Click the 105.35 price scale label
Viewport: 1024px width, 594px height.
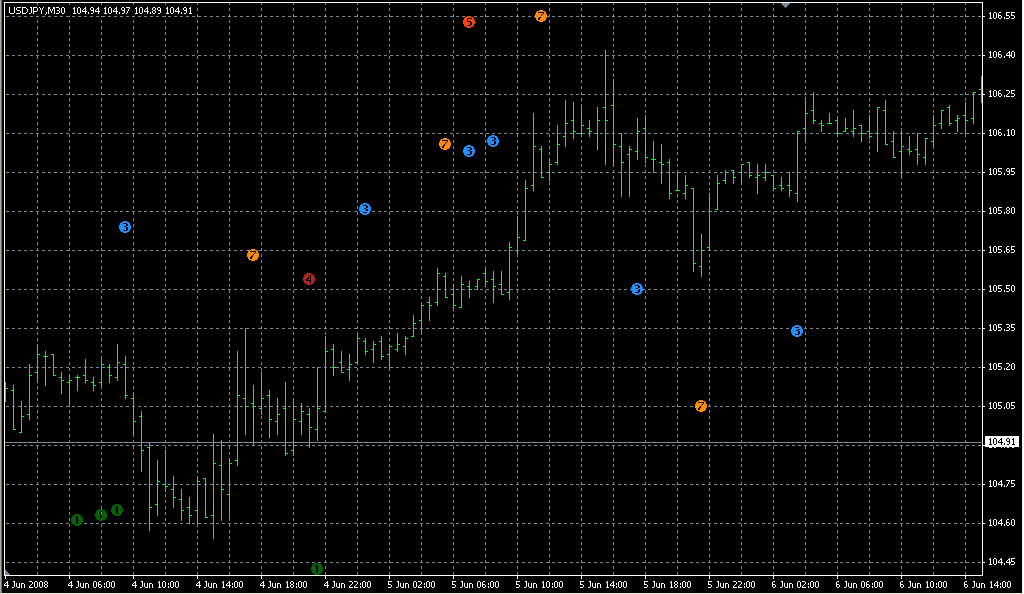click(1001, 328)
